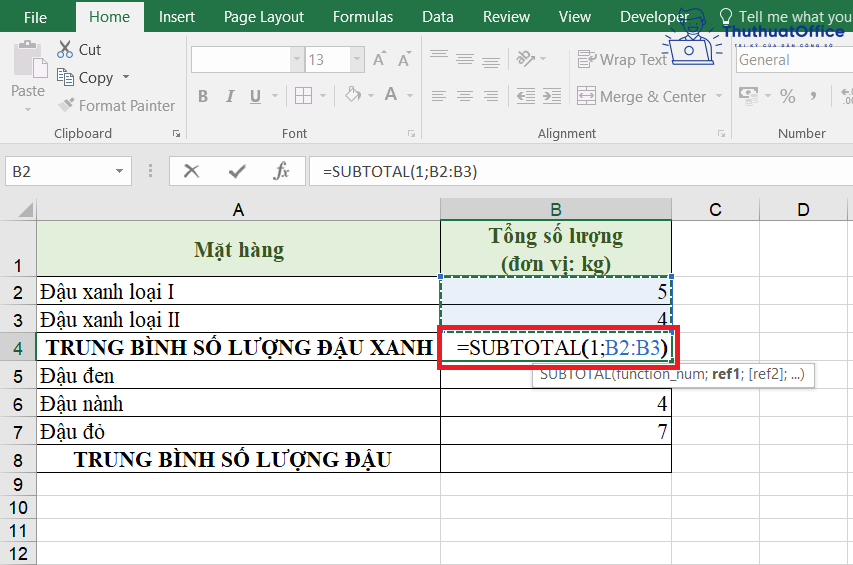Increase font size with larger A icon
Viewport: 853px width, 565px height.
[379, 59]
